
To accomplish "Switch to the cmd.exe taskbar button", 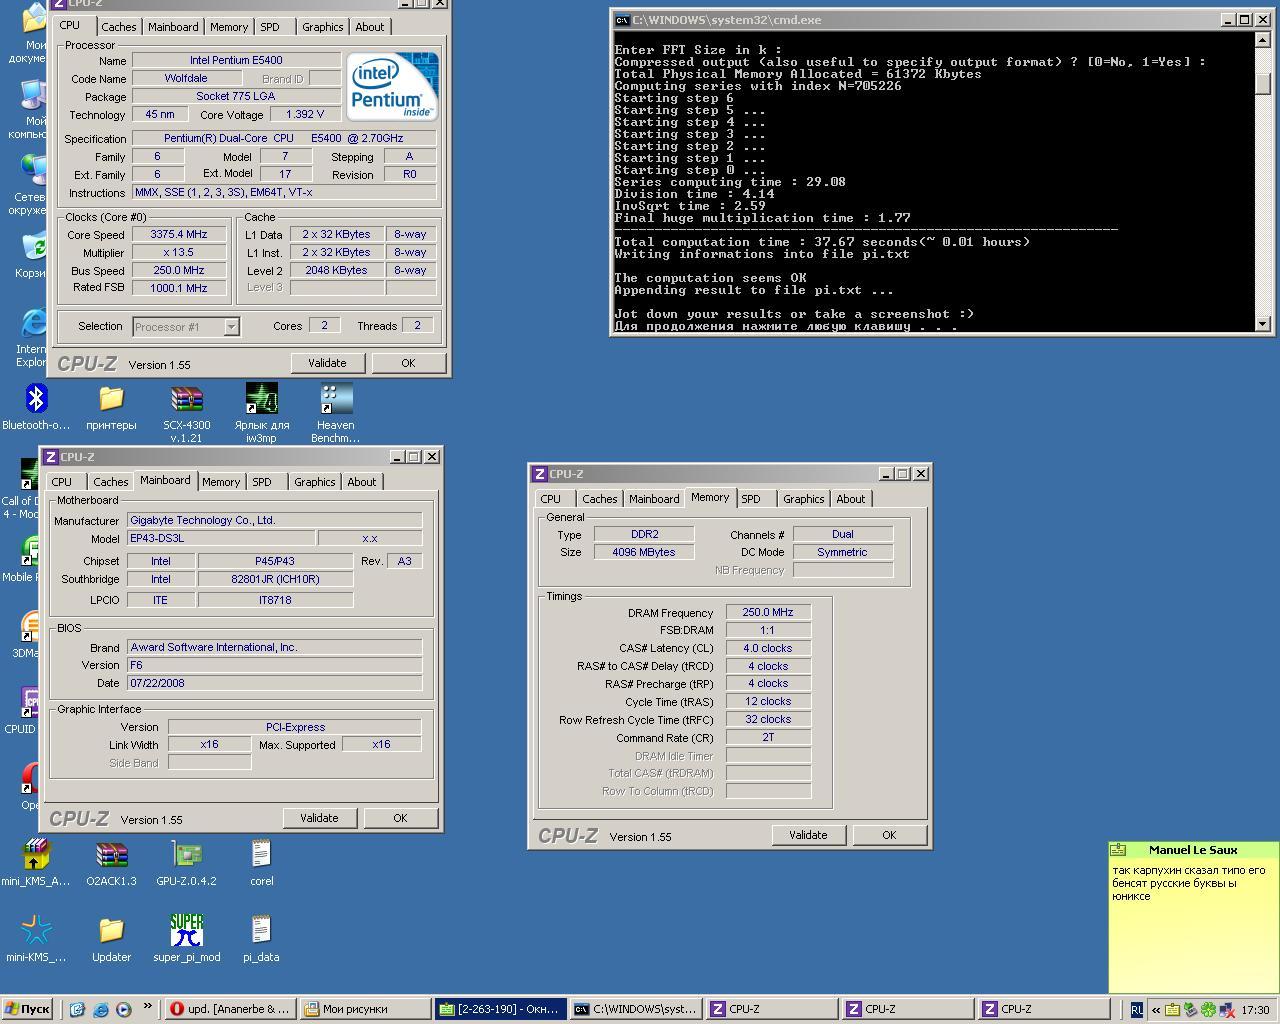I will click(x=636, y=1010).
